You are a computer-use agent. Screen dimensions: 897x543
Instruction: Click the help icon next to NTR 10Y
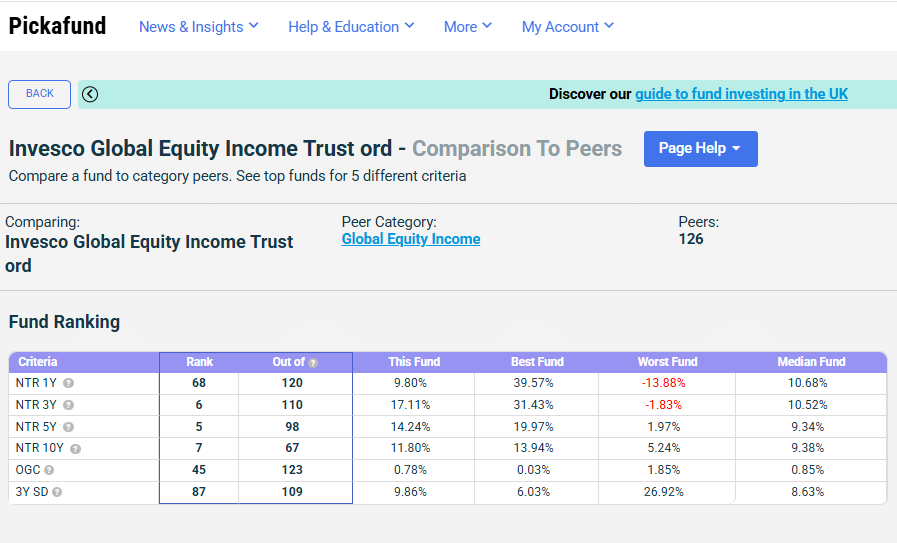coord(76,449)
